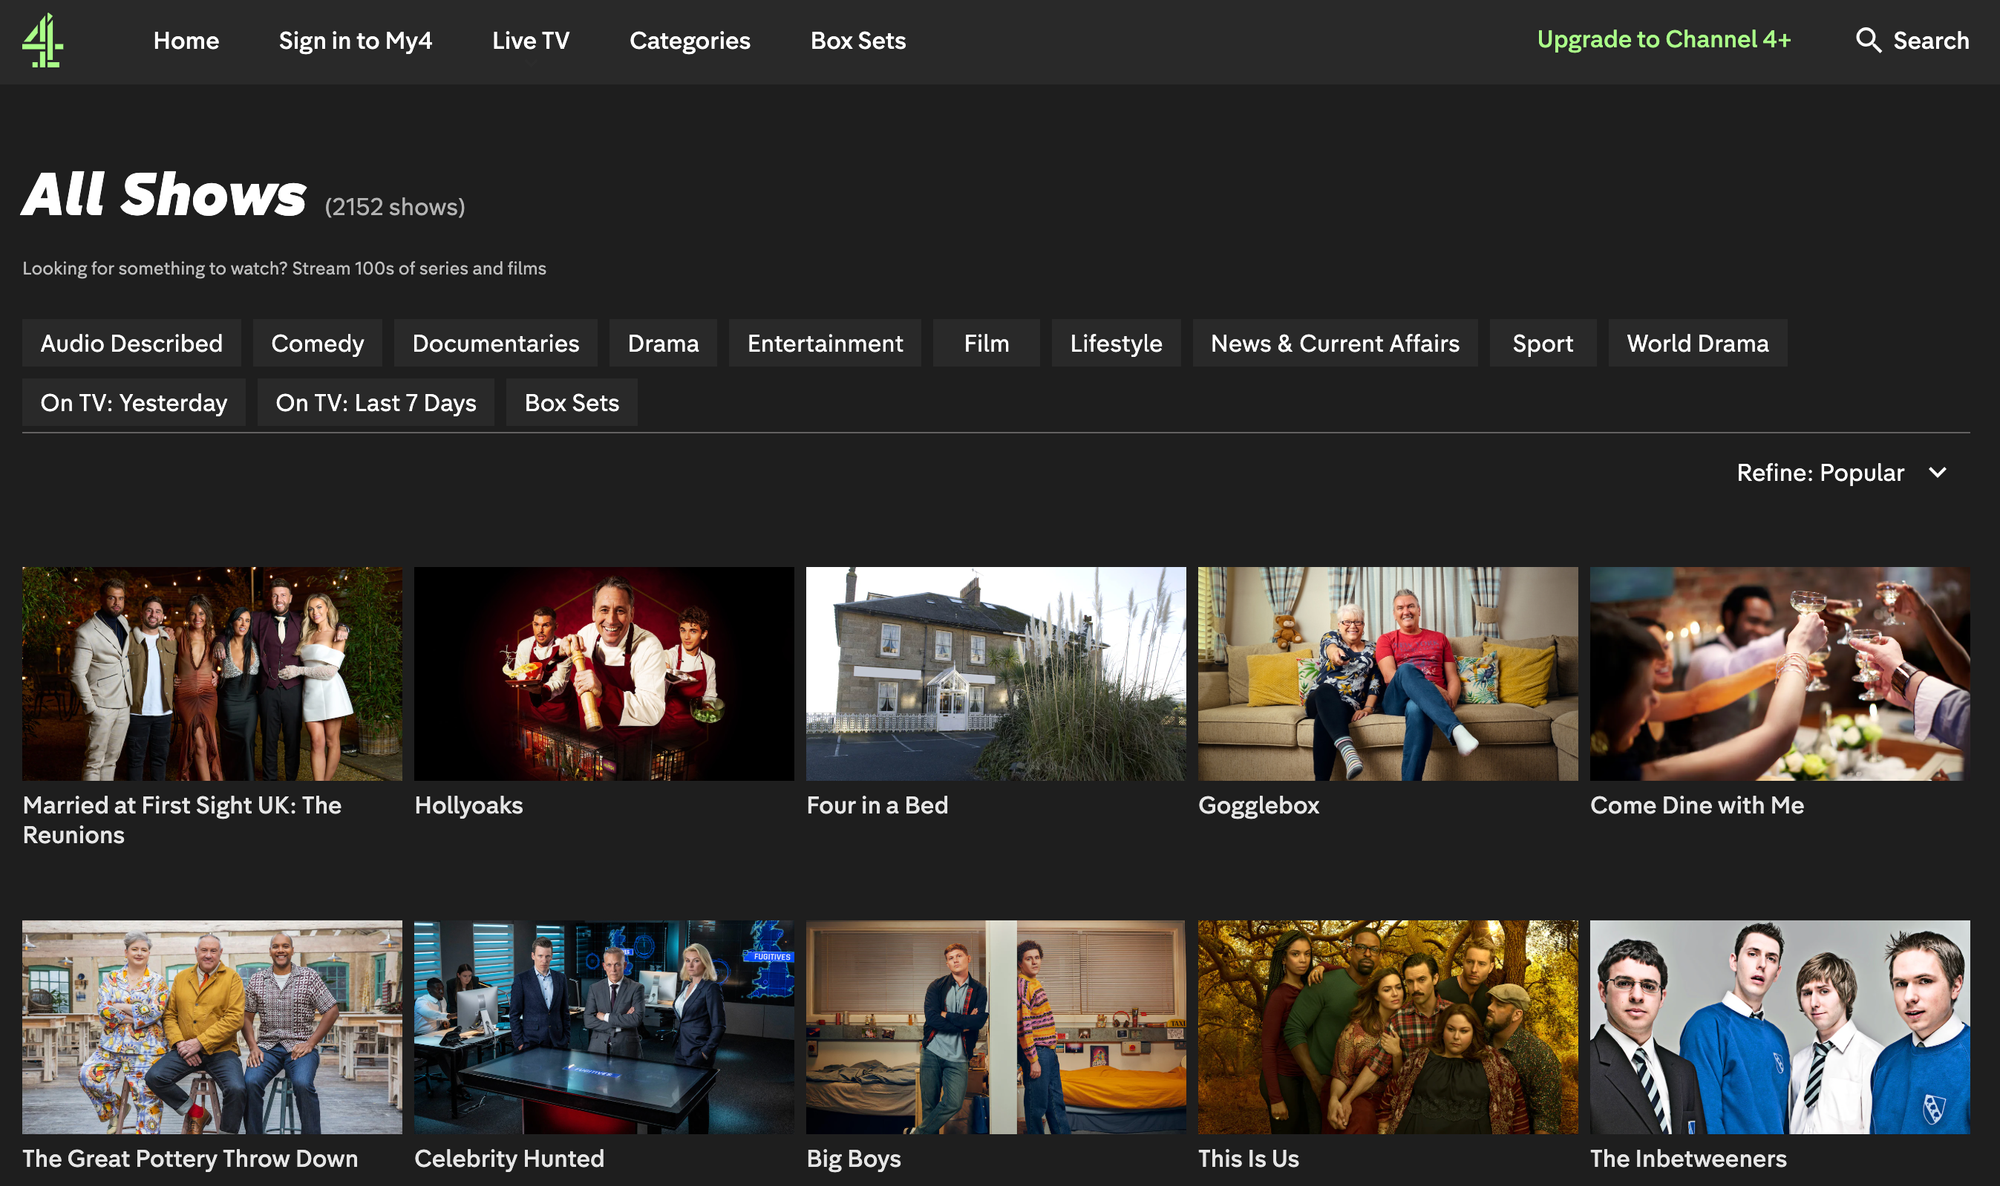Click the All Shows heading

pos(164,195)
